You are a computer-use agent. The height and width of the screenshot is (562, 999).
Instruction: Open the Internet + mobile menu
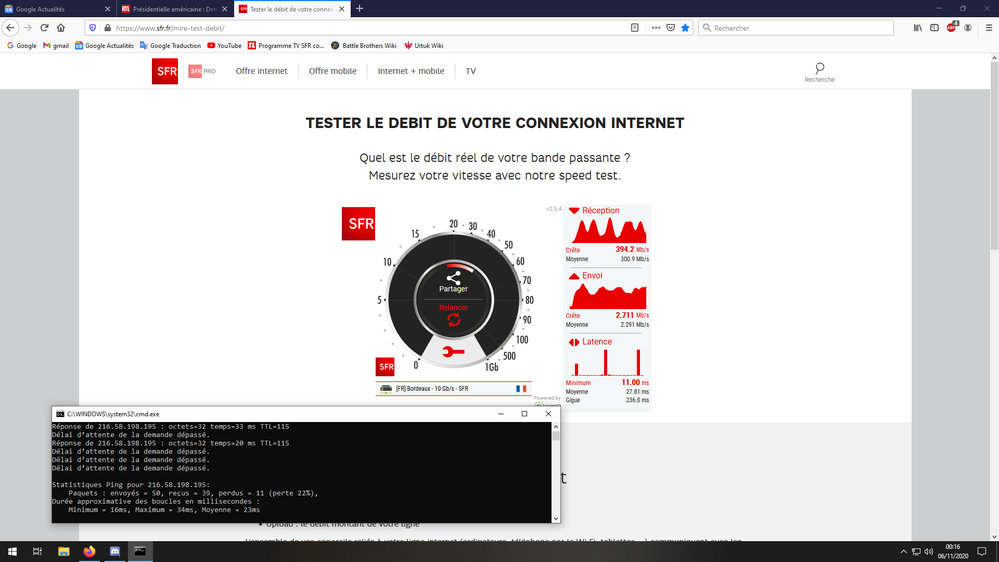pos(411,71)
